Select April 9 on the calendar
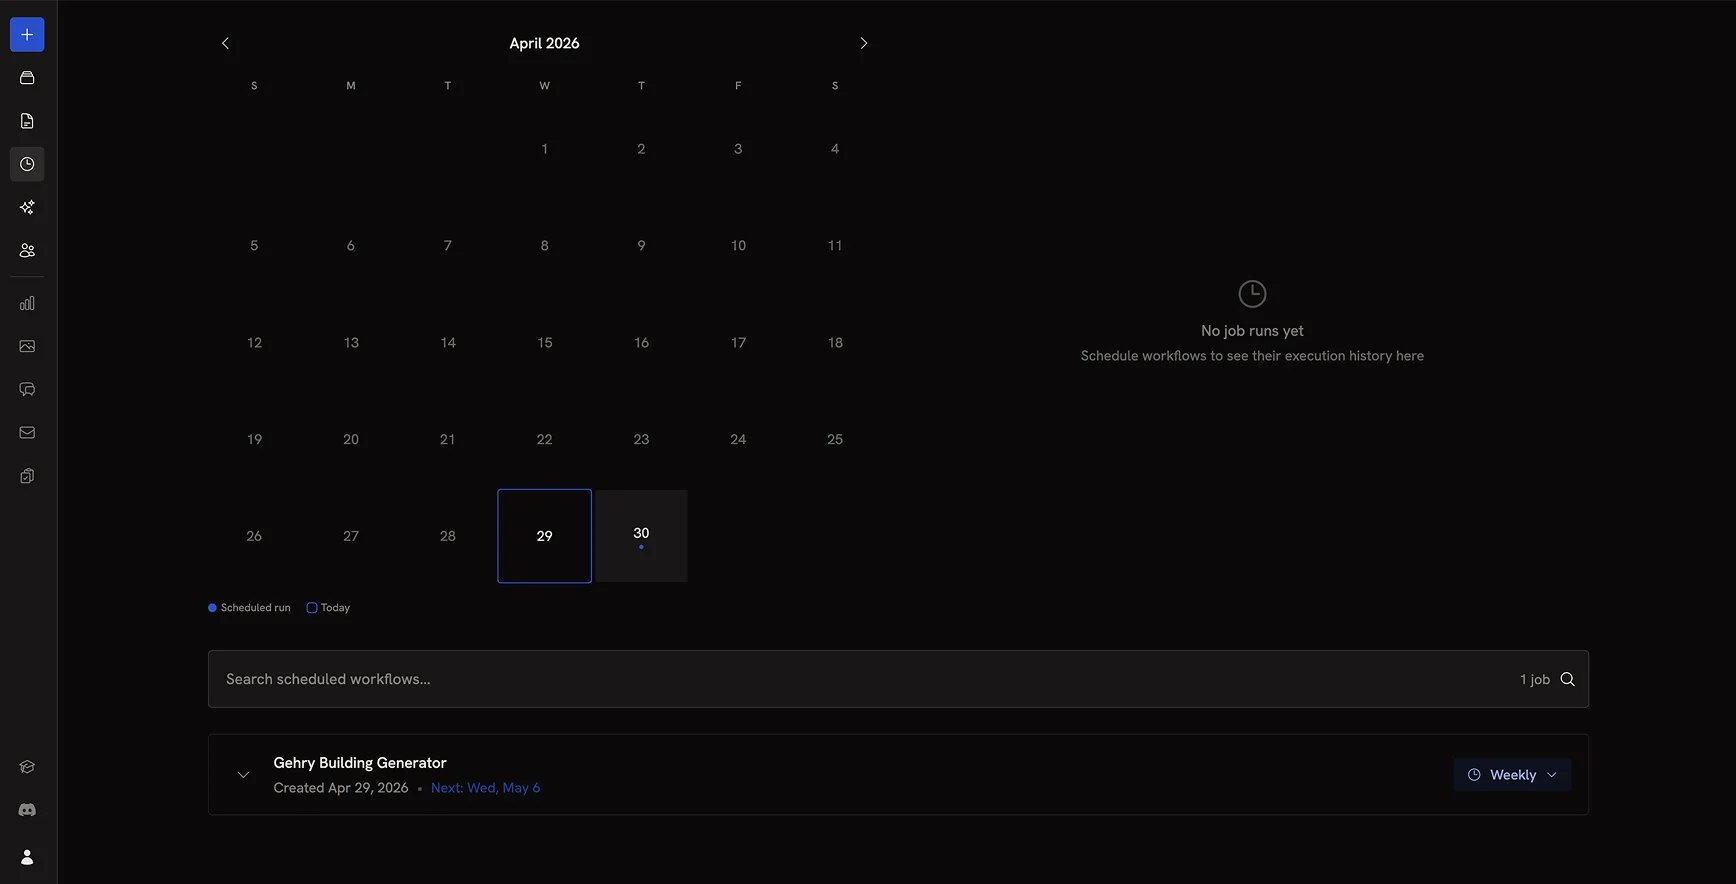1736x884 pixels. pos(641,246)
